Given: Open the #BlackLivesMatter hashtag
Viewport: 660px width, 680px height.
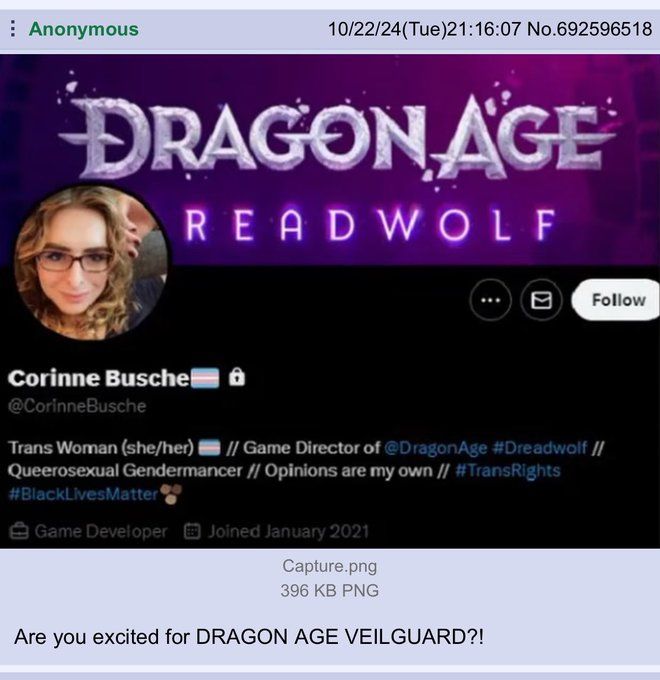Looking at the screenshot, I should click(83, 494).
